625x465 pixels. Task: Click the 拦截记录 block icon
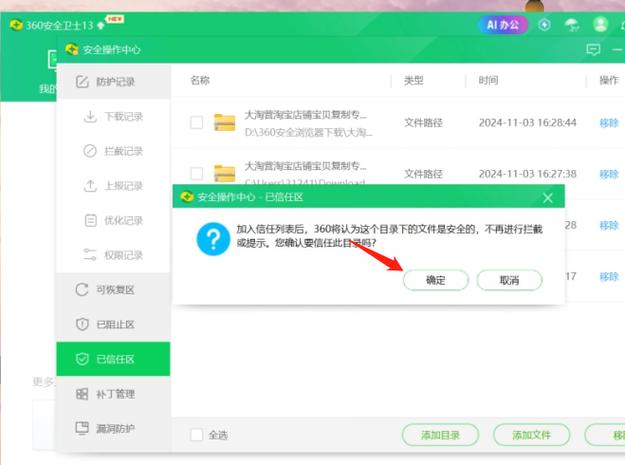90,151
